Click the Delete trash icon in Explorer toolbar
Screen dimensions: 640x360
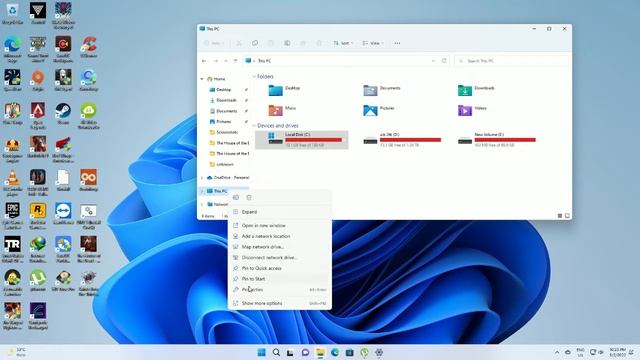pyautogui.click(x=319, y=43)
